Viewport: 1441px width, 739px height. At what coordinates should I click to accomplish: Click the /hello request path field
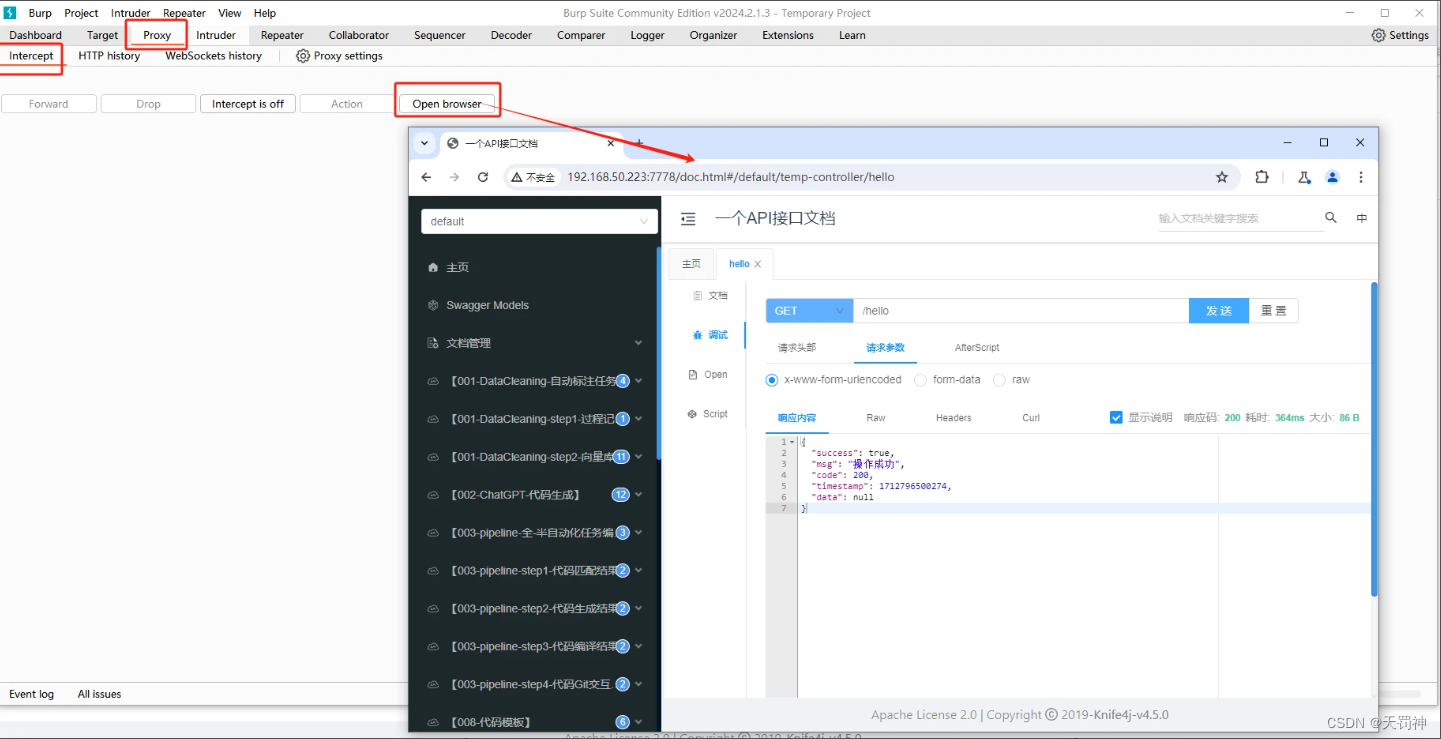1021,311
